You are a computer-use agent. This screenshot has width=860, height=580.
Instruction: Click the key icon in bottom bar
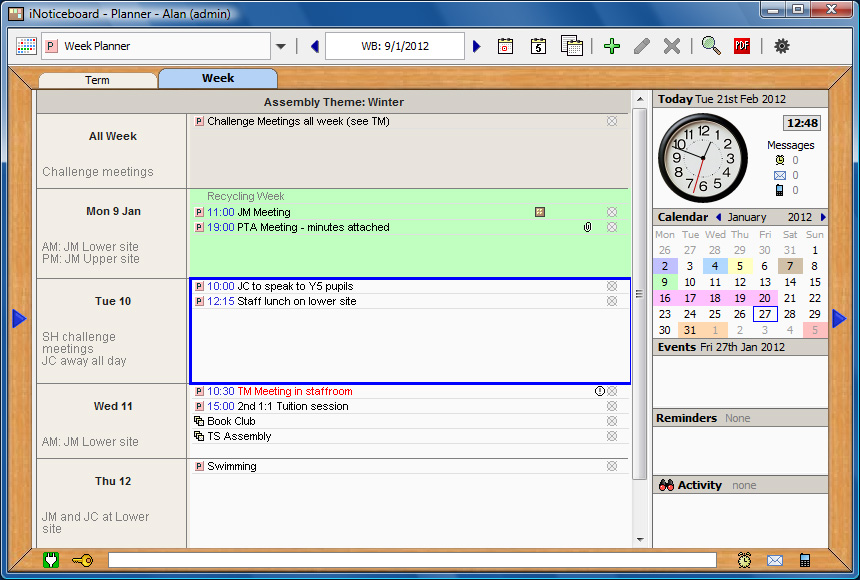tap(82, 560)
